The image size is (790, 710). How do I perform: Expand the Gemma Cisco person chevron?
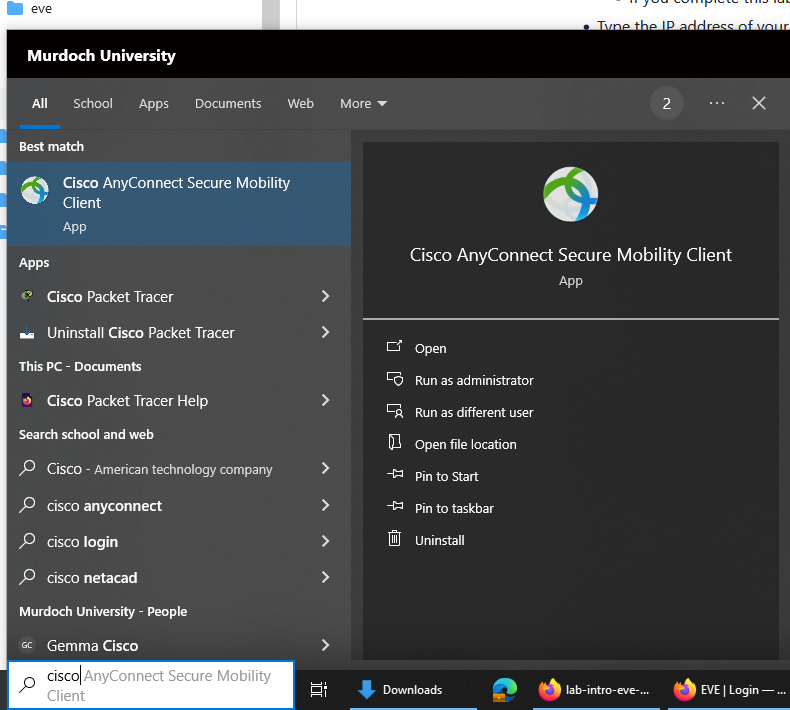325,645
